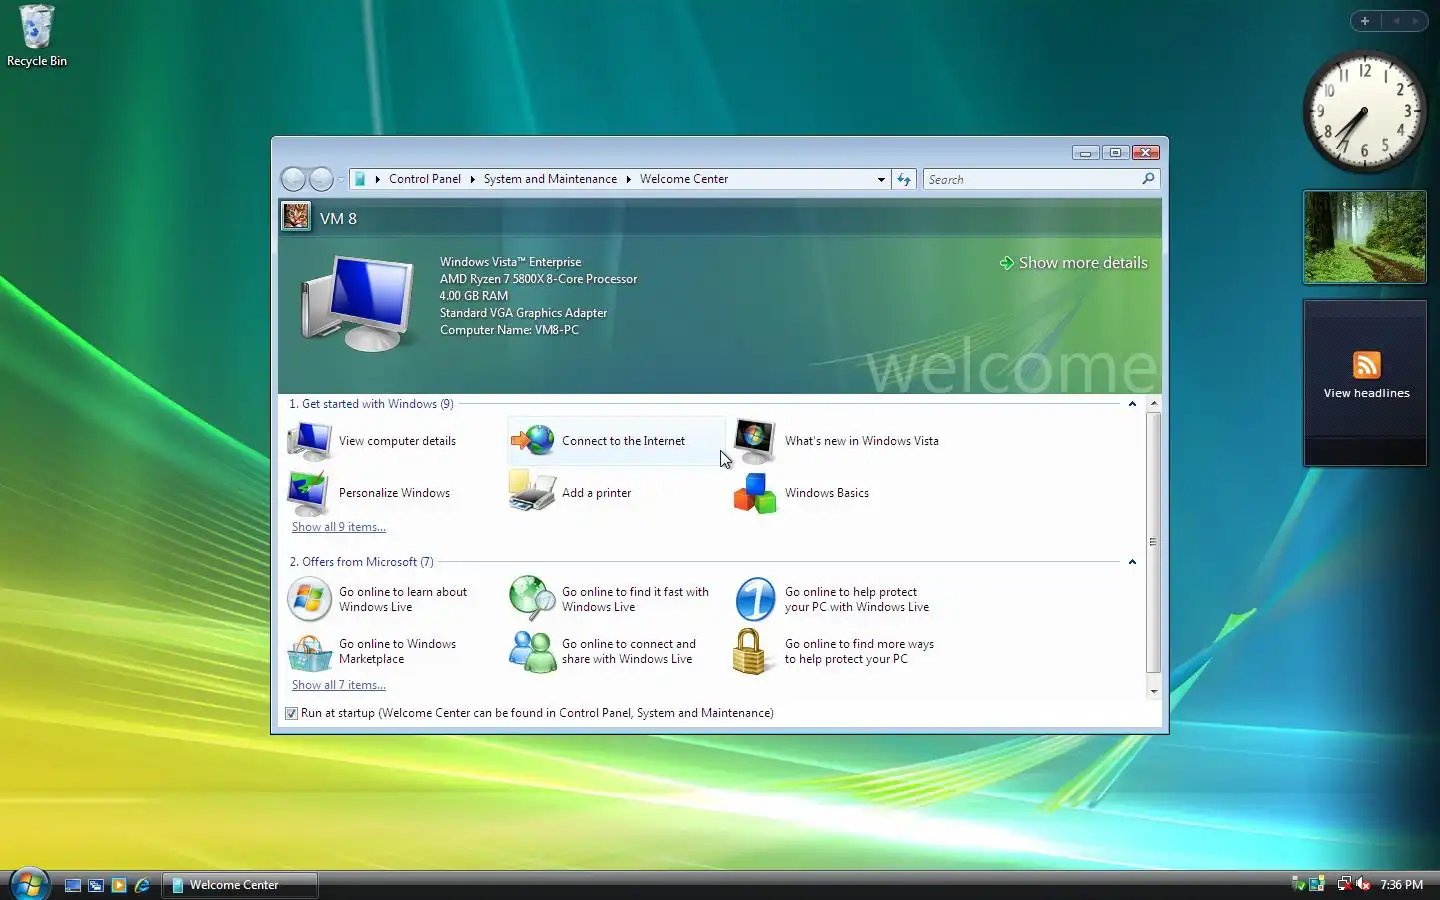Collapse the Get started with Windows section
Image resolution: width=1440 pixels, height=900 pixels.
[1132, 404]
